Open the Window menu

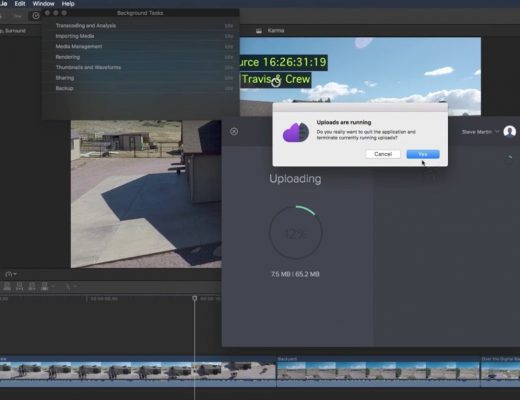[x=43, y=4]
